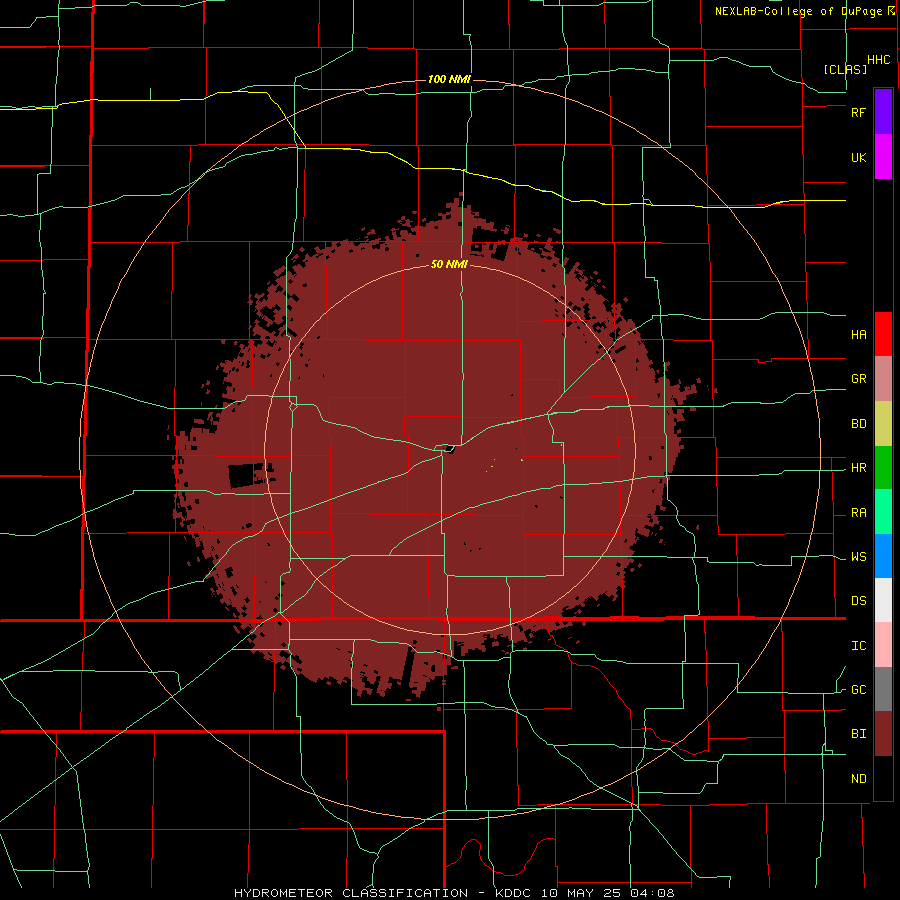Click the RA legend label
Image resolution: width=900 pixels, height=900 pixels.
pyautogui.click(x=858, y=513)
